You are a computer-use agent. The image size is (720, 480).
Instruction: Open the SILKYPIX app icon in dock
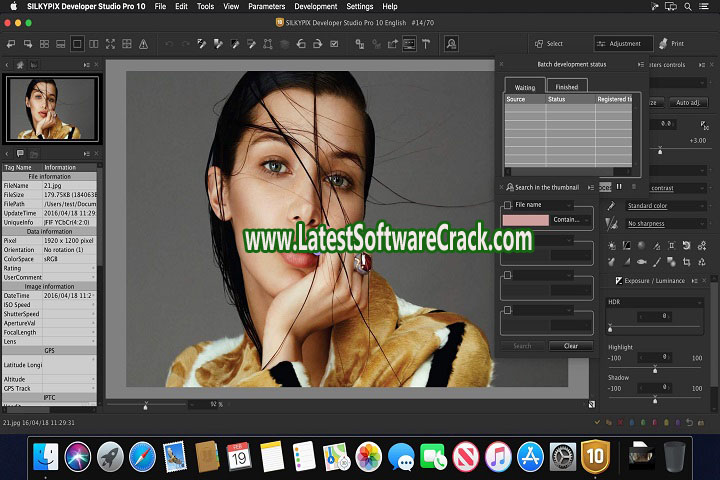(x=596, y=457)
